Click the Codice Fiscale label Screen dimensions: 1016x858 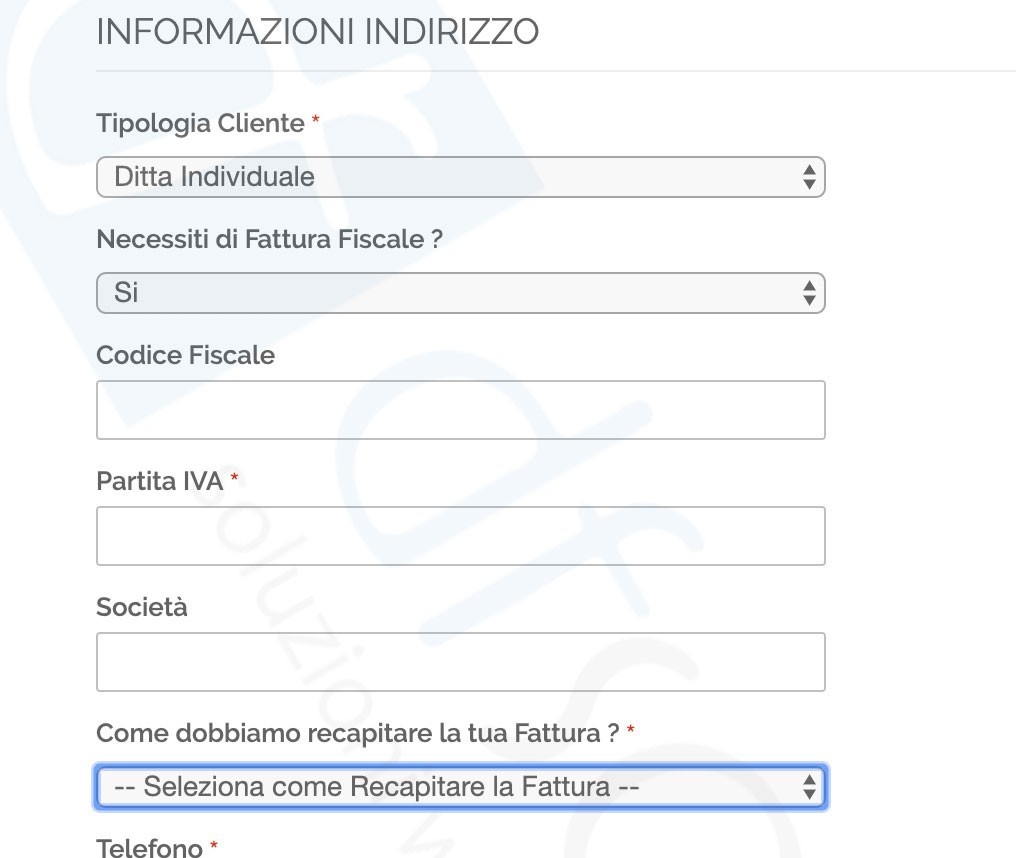185,355
